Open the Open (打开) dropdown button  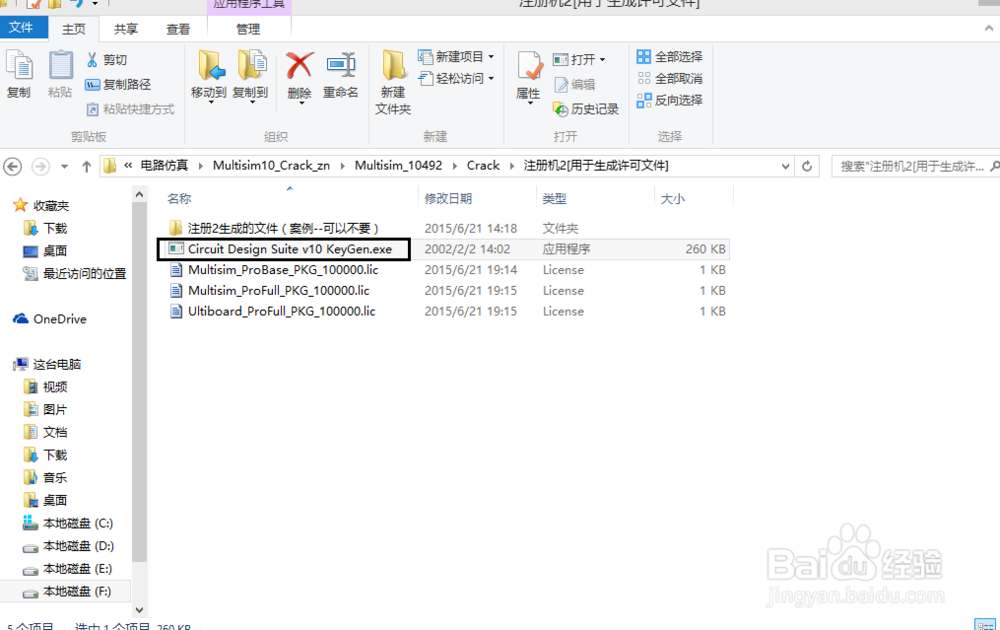579,59
